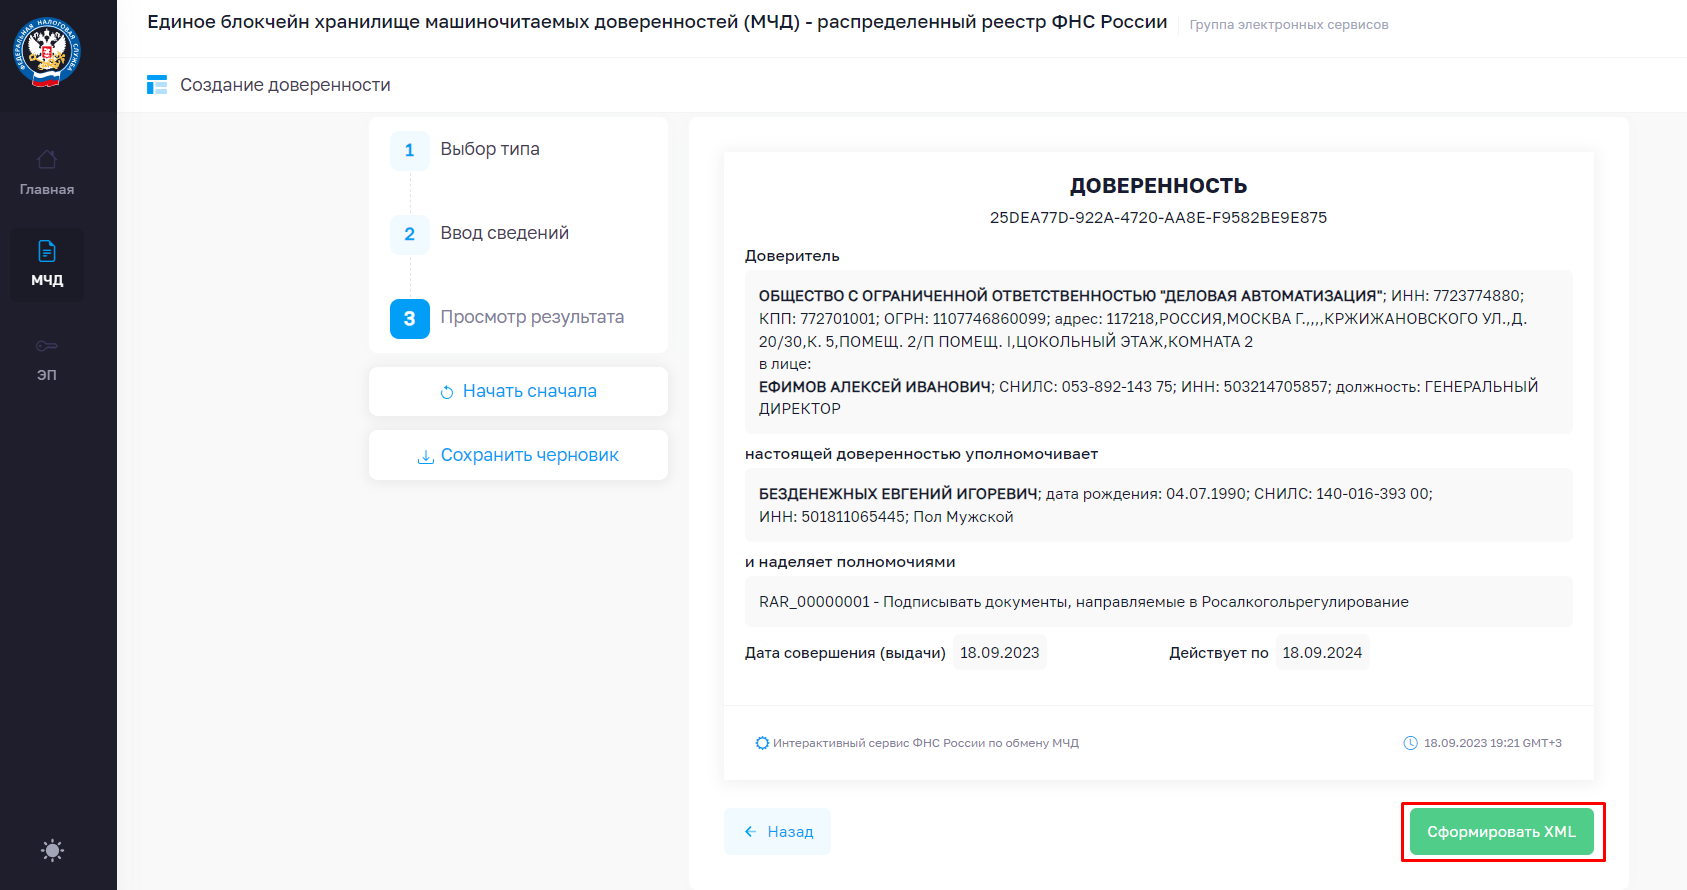Viewport: 1687px width, 890px height.
Task: Click the issue date 18.09.2023 field
Action: click(1000, 653)
